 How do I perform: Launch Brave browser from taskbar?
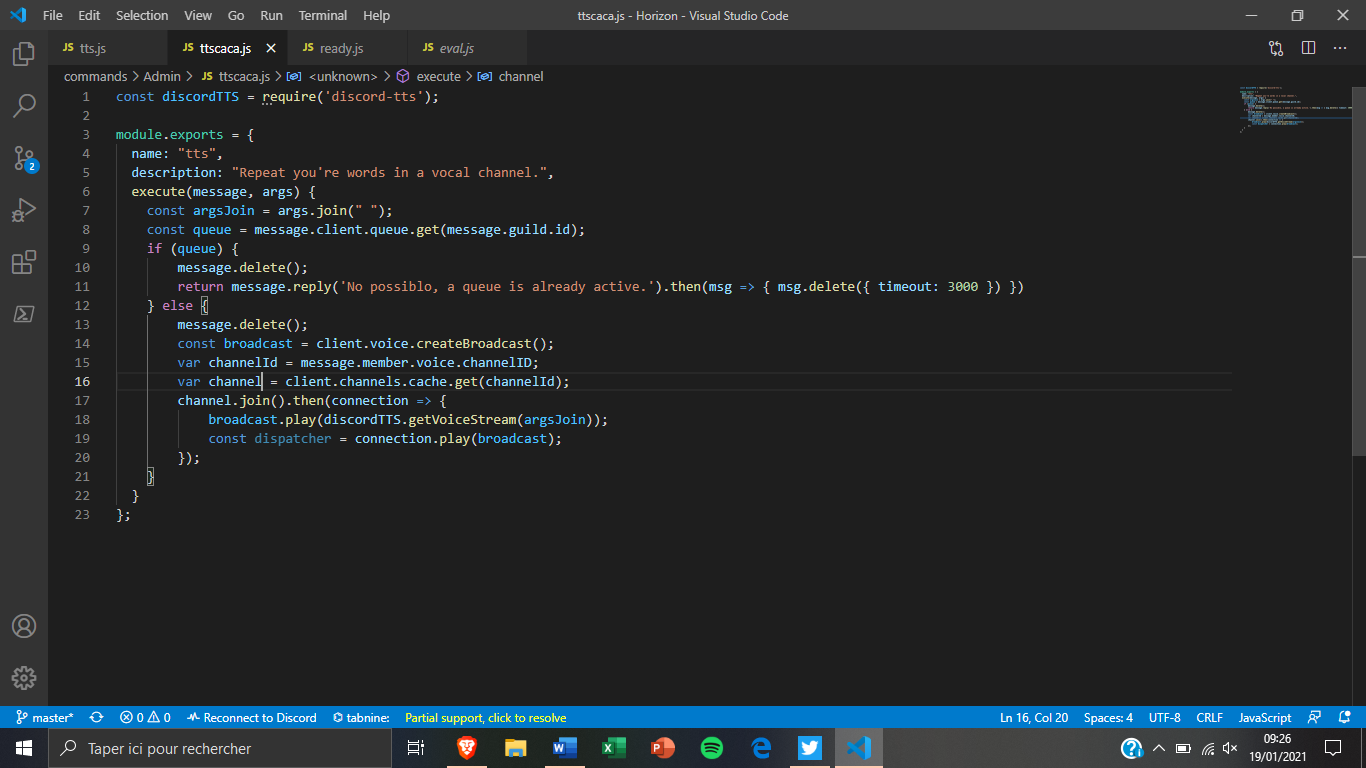click(x=467, y=748)
